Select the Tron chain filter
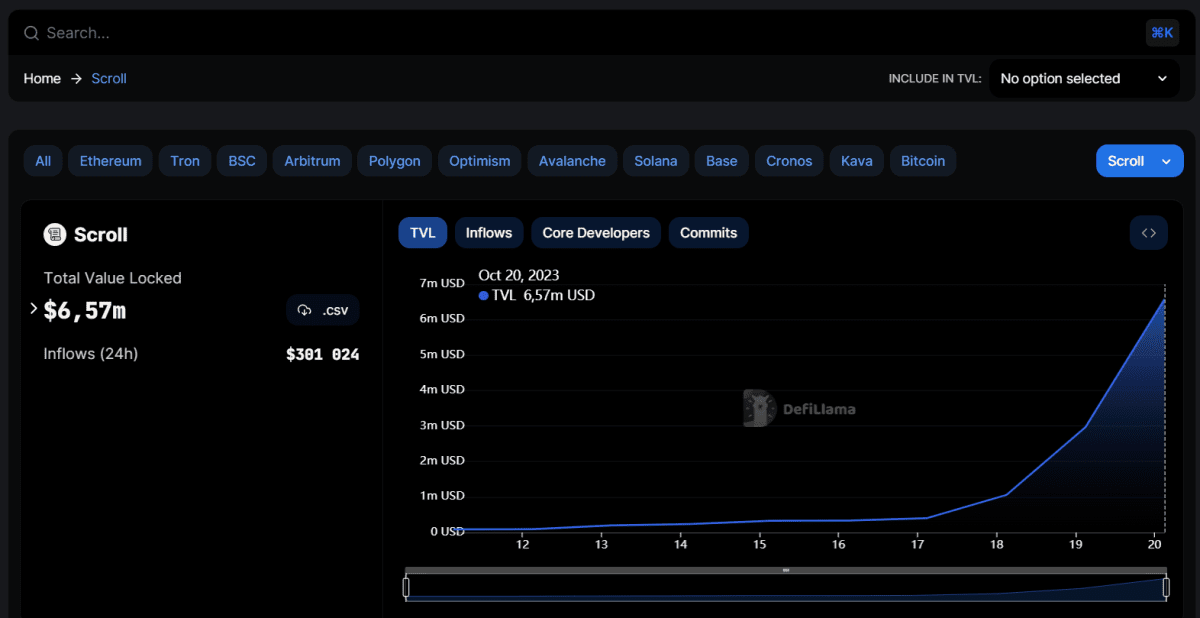The width and height of the screenshot is (1200, 618). click(185, 161)
